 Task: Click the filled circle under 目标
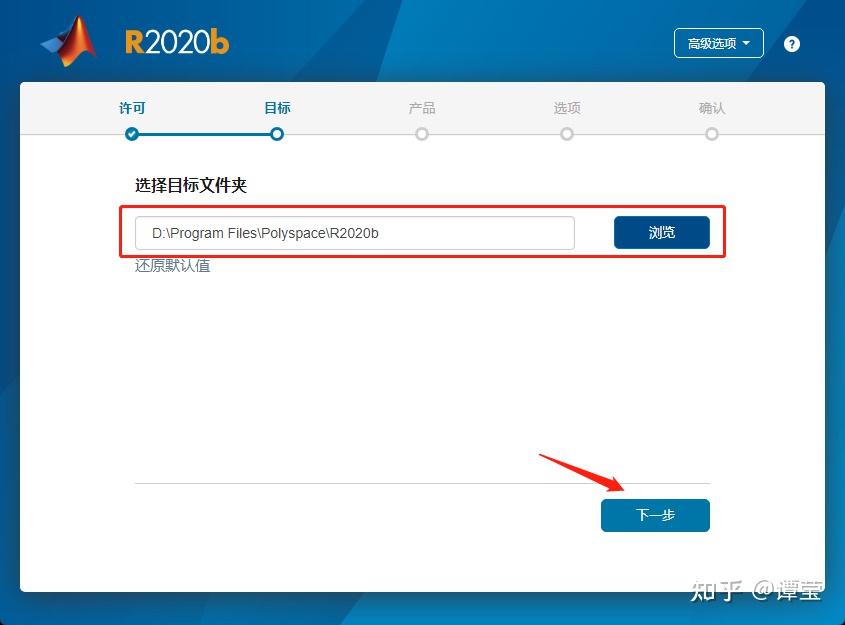[x=277, y=133]
